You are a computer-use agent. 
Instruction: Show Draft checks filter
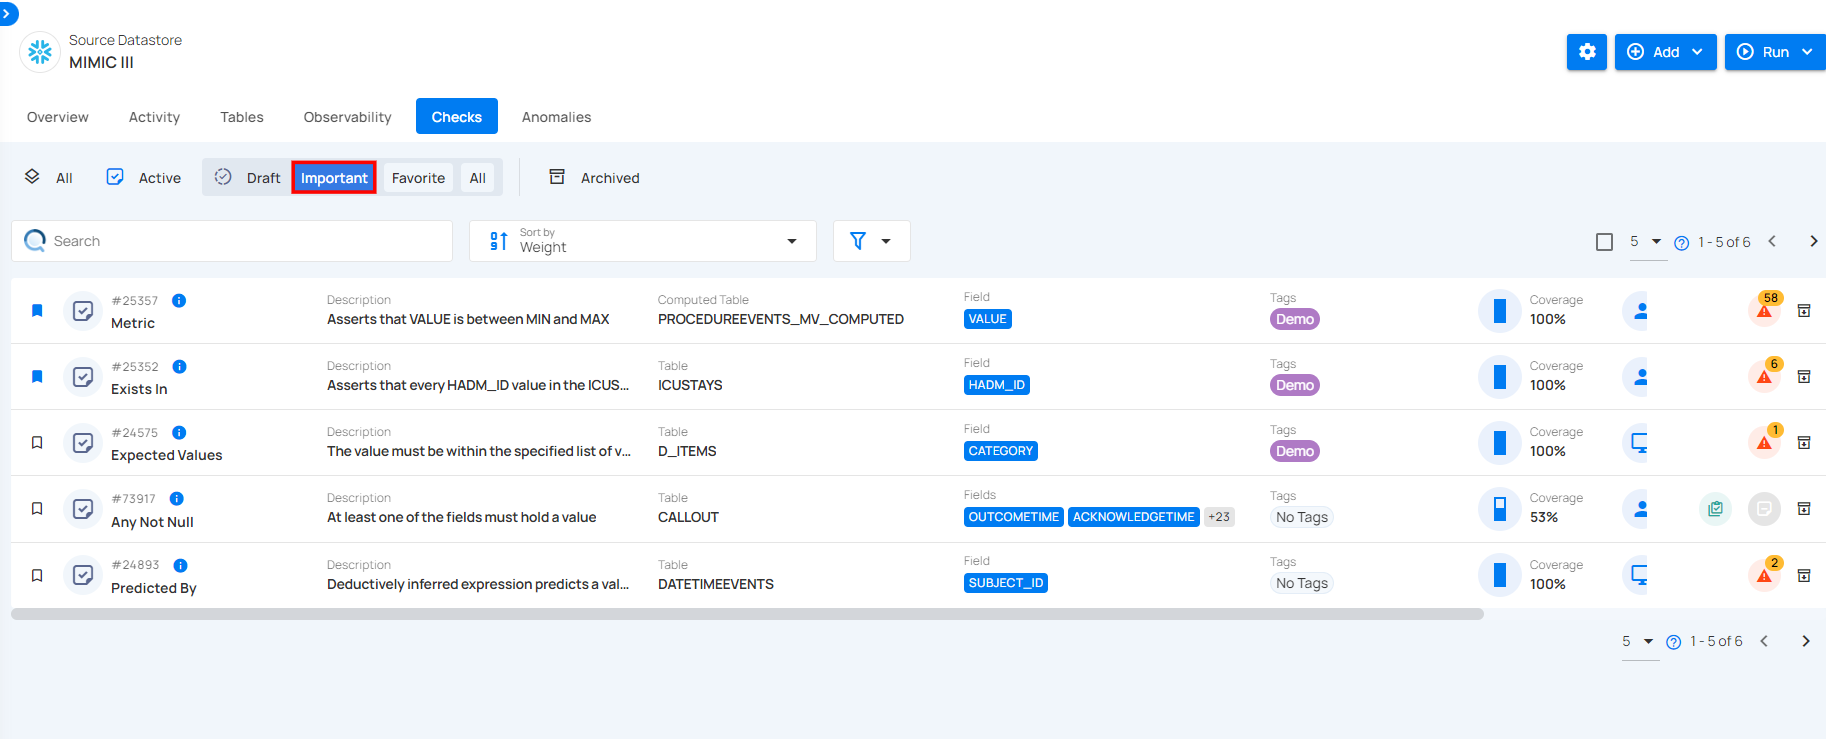(x=248, y=178)
